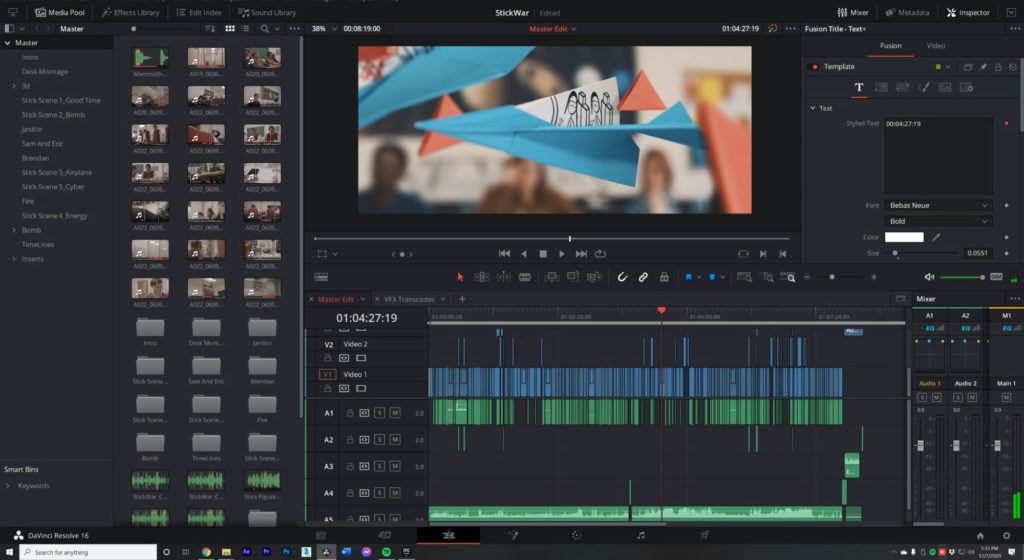Toggle the Position Lock padlock icon
The height and width of the screenshot is (560, 1024).
coord(664,277)
